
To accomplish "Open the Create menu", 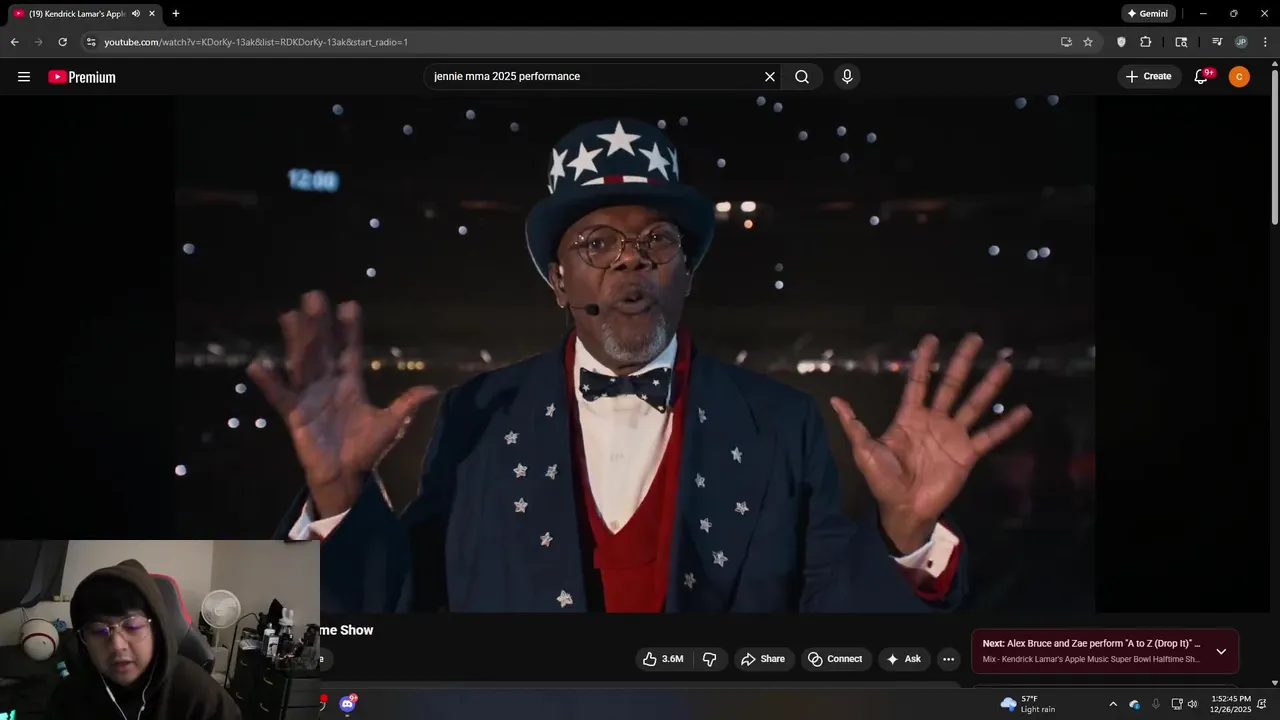I will [x=1148, y=77].
